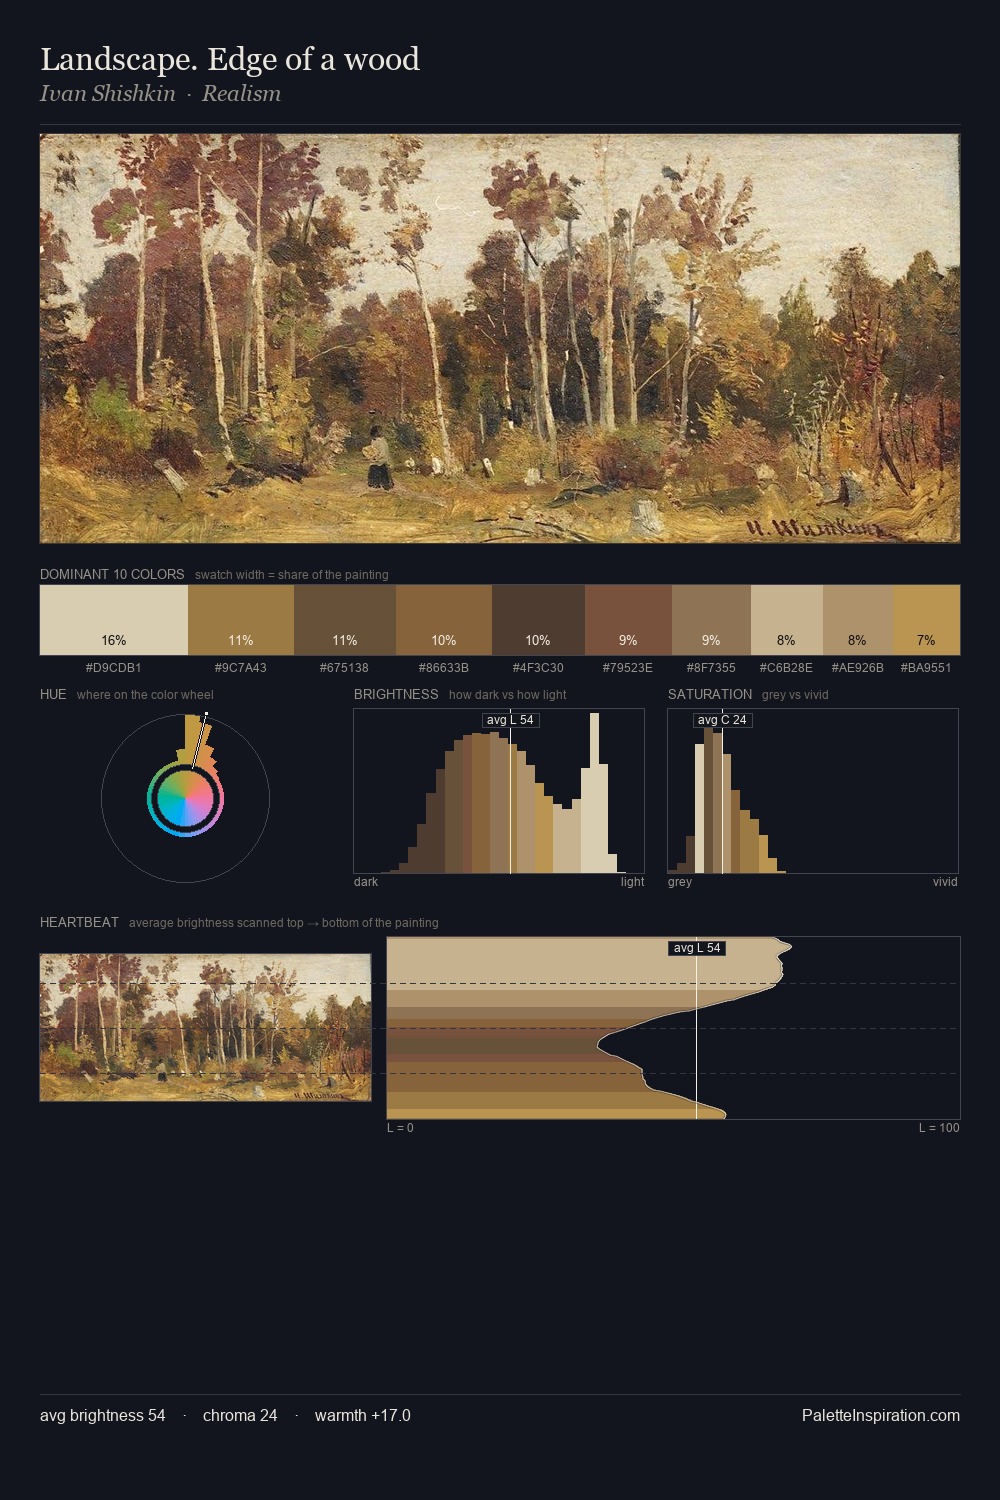This screenshot has width=1000, height=1500.
Task: Click the #BA9551 golden swatch
Action: [x=926, y=620]
